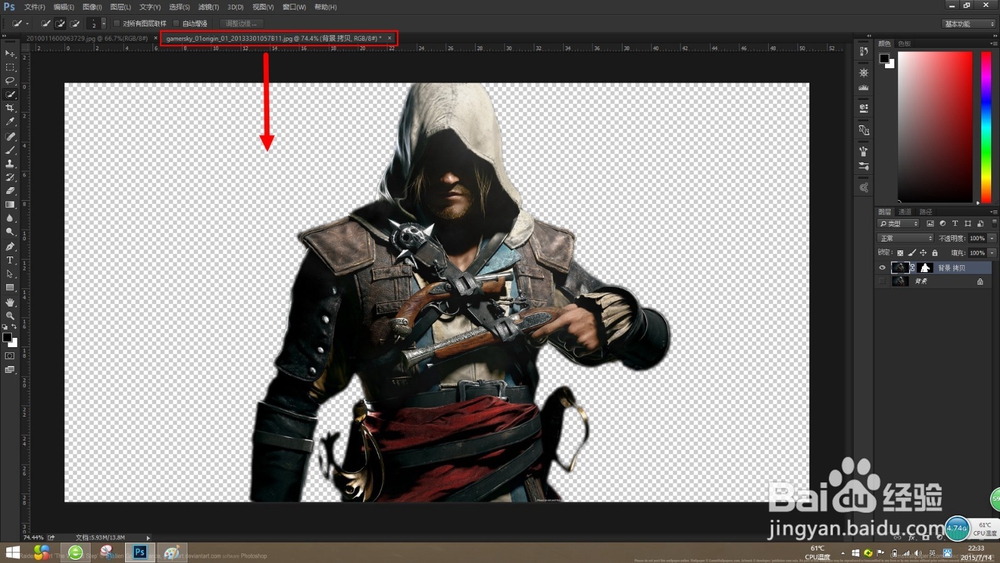Viewport: 1000px width, 563px height.
Task: Select the Blur tool
Action: click(10, 218)
